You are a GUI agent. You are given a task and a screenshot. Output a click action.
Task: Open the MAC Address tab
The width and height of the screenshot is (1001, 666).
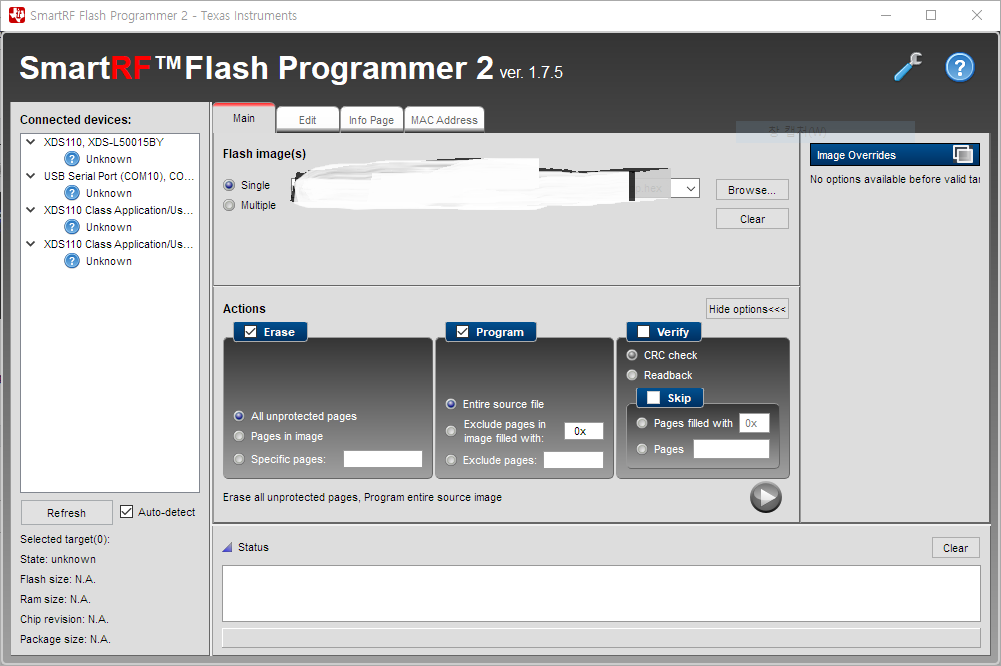point(444,120)
